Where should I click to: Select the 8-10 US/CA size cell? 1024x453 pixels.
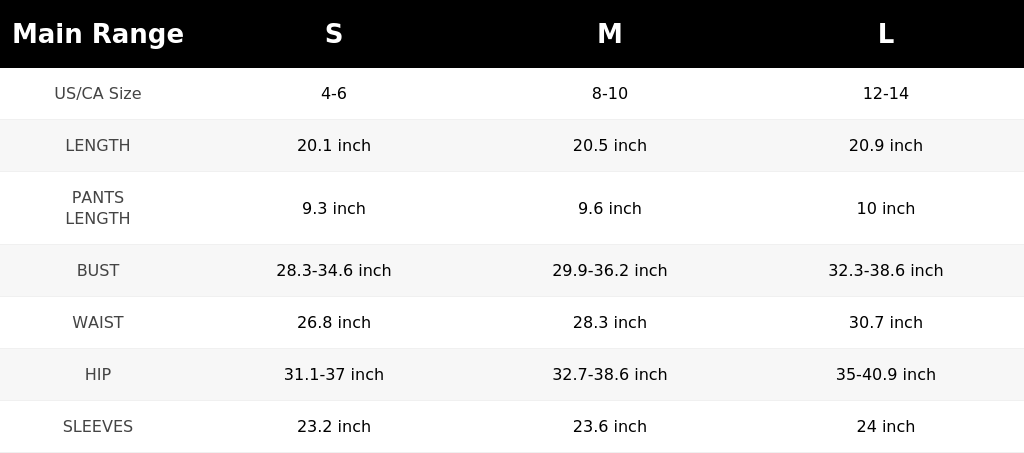click(x=609, y=93)
